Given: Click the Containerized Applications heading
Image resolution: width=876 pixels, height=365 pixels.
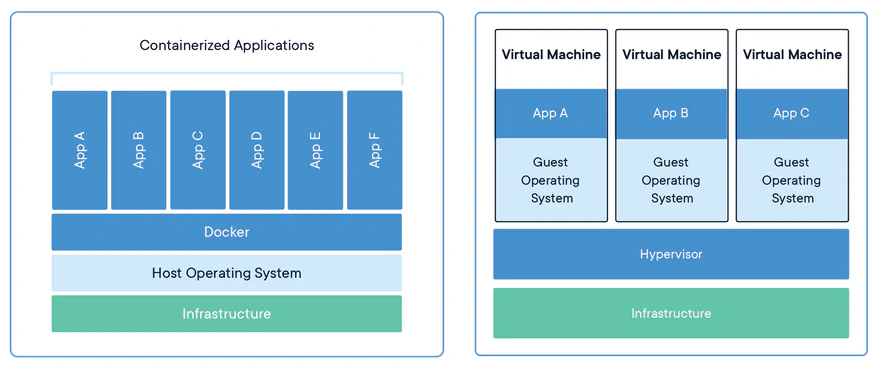Looking at the screenshot, I should click(x=227, y=45).
